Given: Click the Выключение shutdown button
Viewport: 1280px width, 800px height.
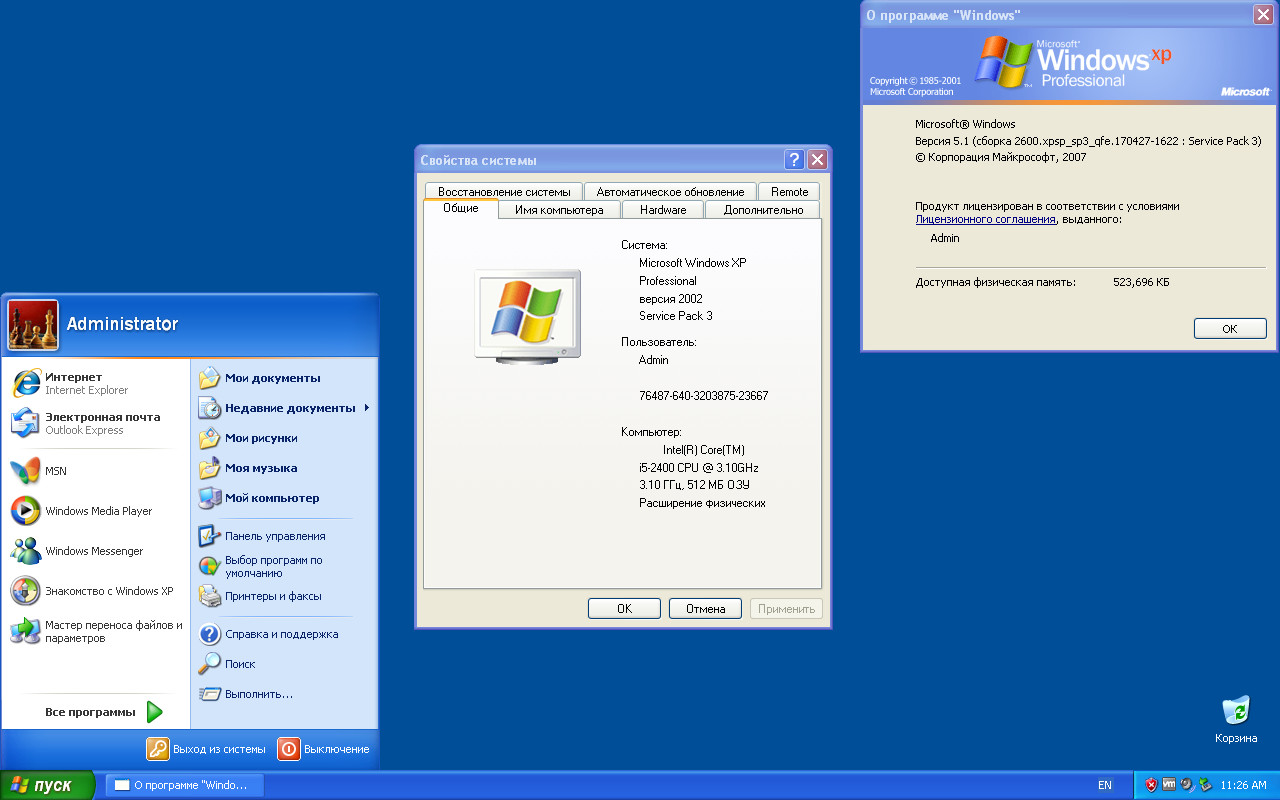Looking at the screenshot, I should [x=324, y=749].
